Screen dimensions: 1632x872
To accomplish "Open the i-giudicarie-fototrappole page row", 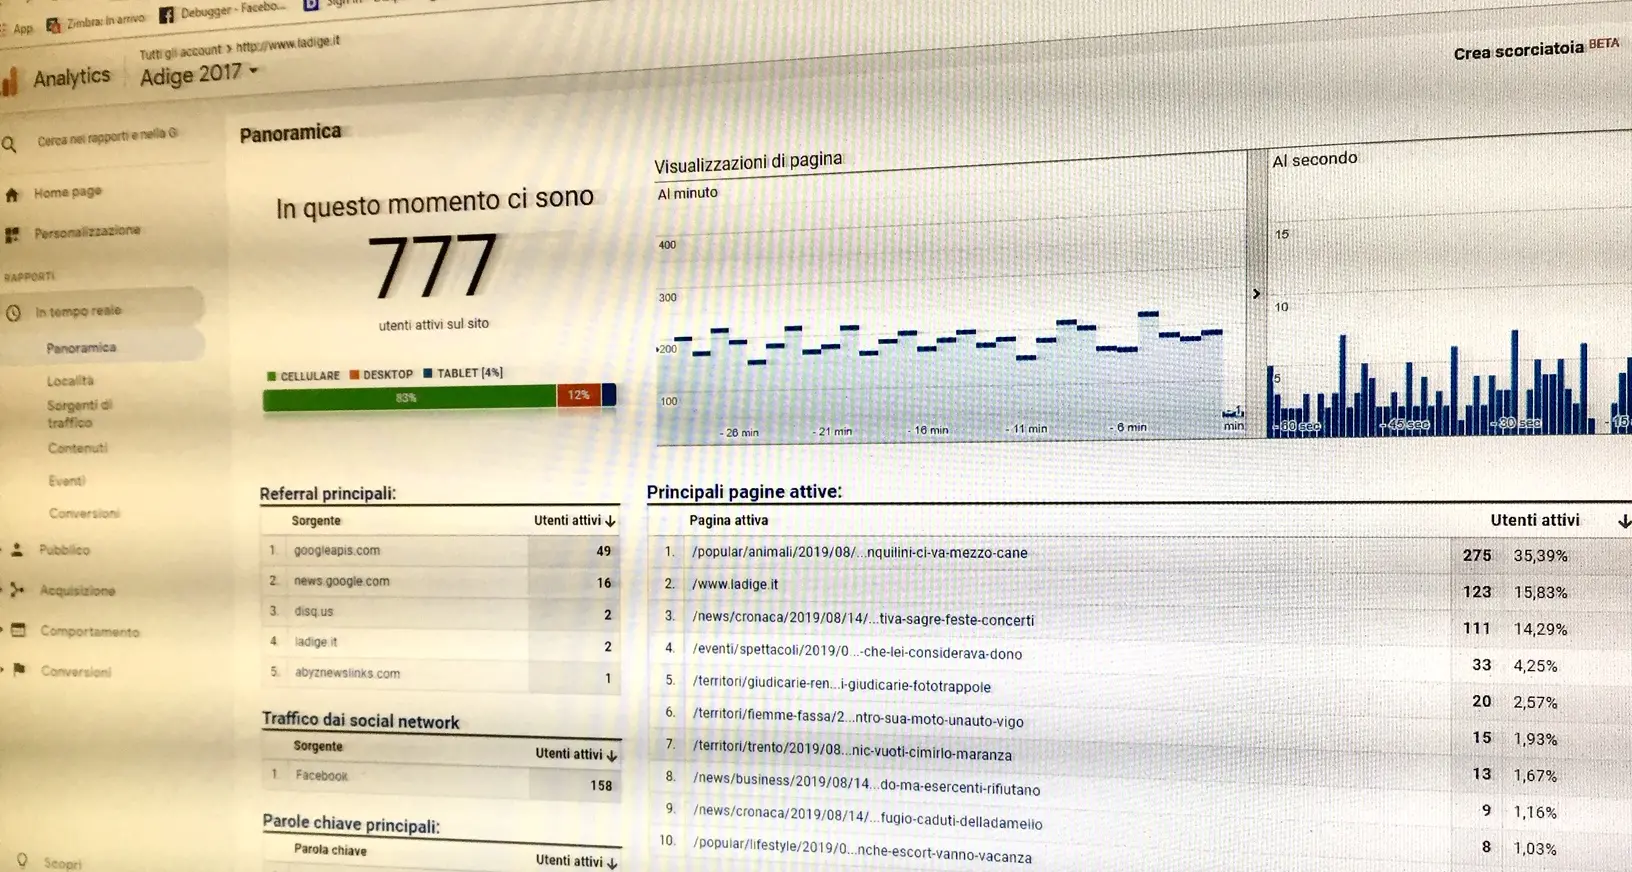I will [841, 685].
